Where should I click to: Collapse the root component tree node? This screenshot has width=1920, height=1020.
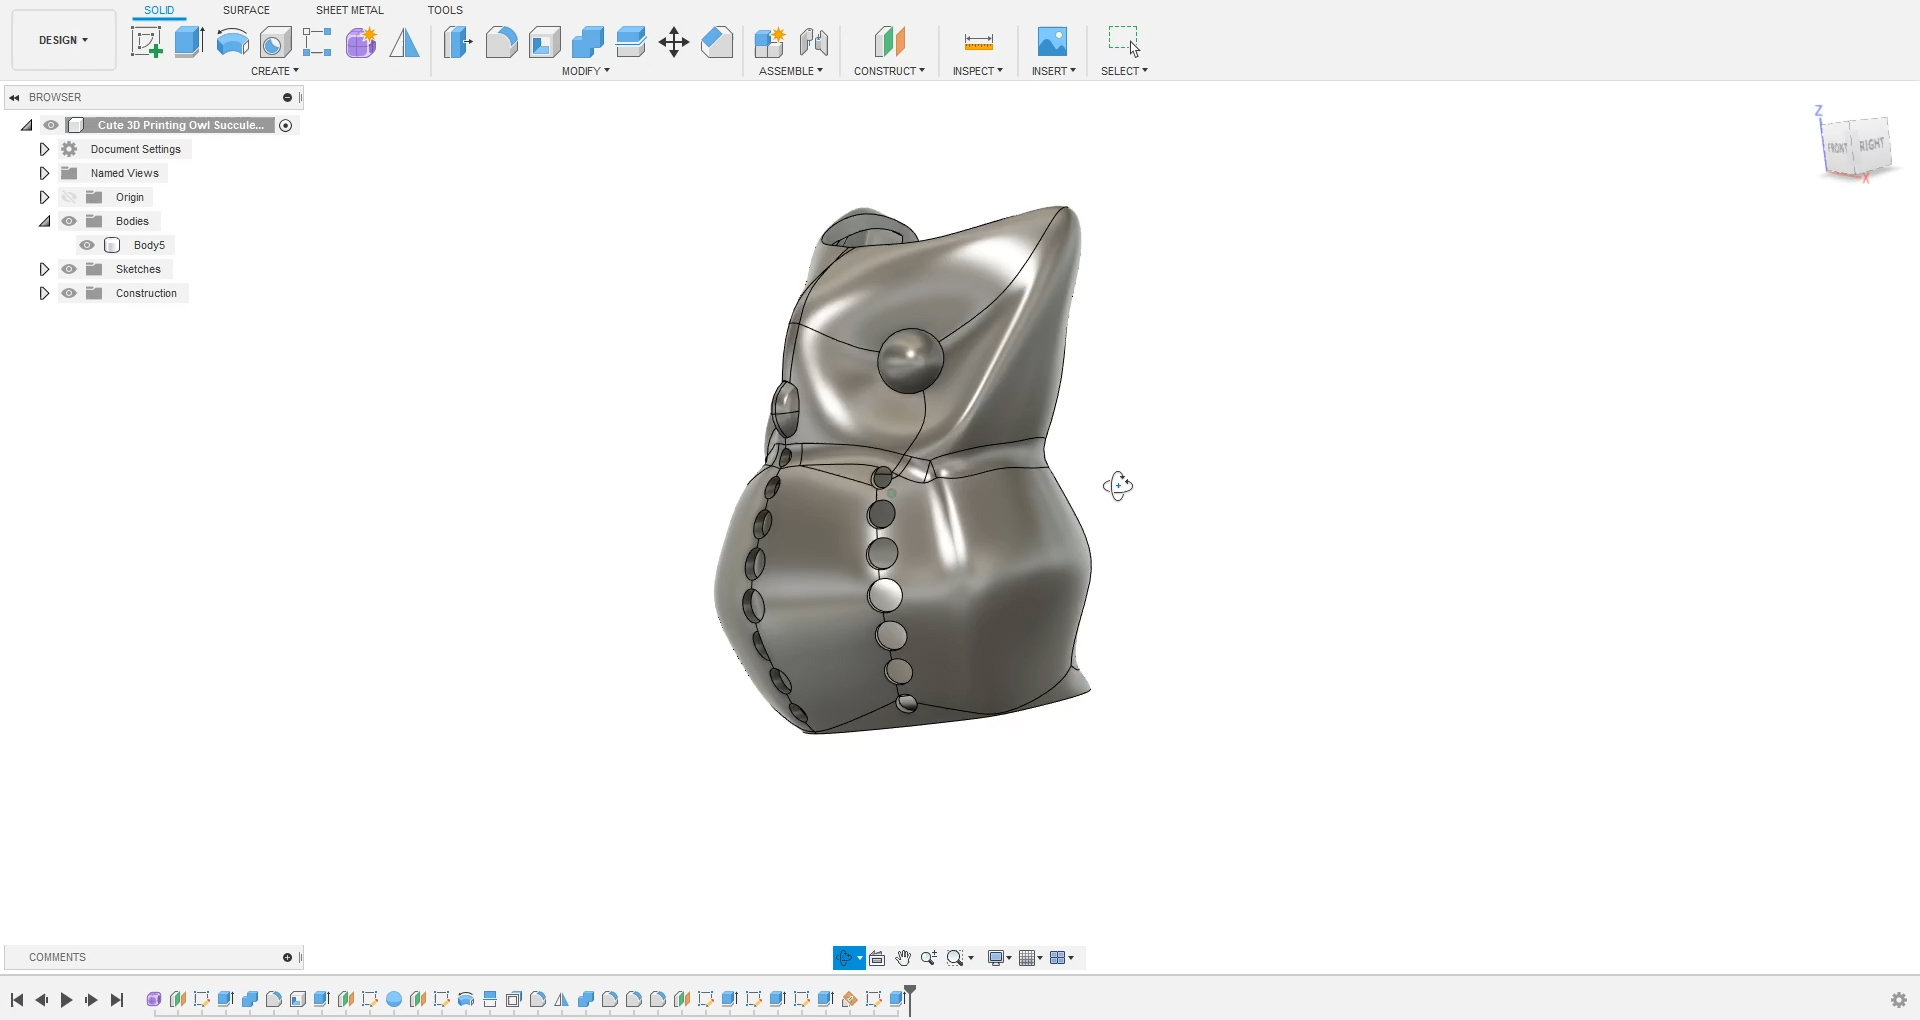pos(27,125)
